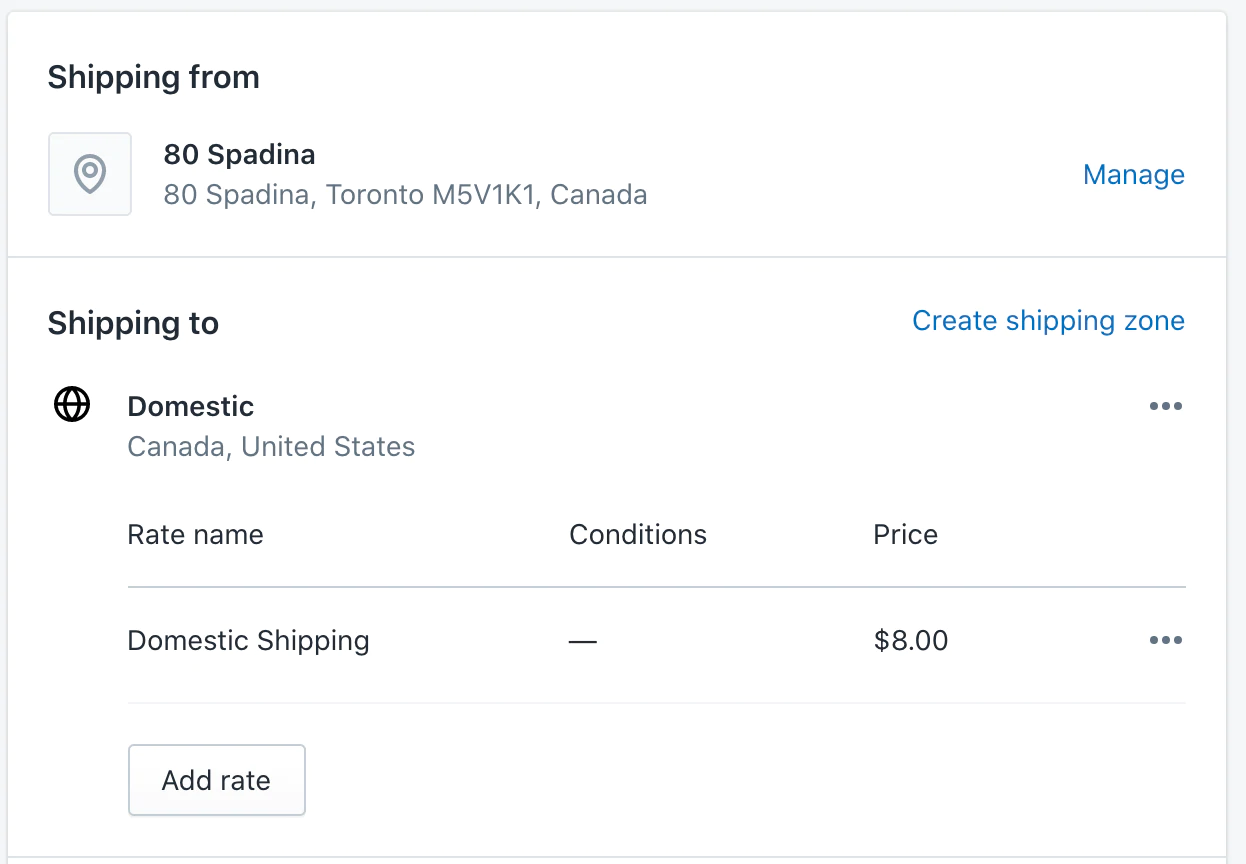Click the Domestic zone name

pos(190,406)
